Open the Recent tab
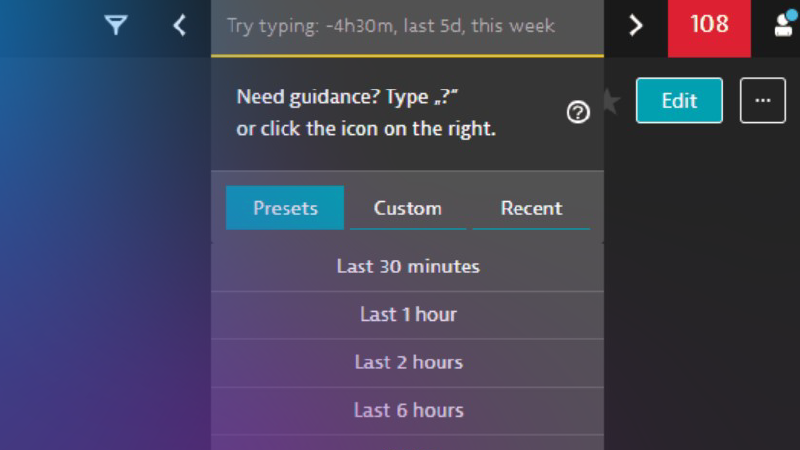 pyautogui.click(x=531, y=208)
